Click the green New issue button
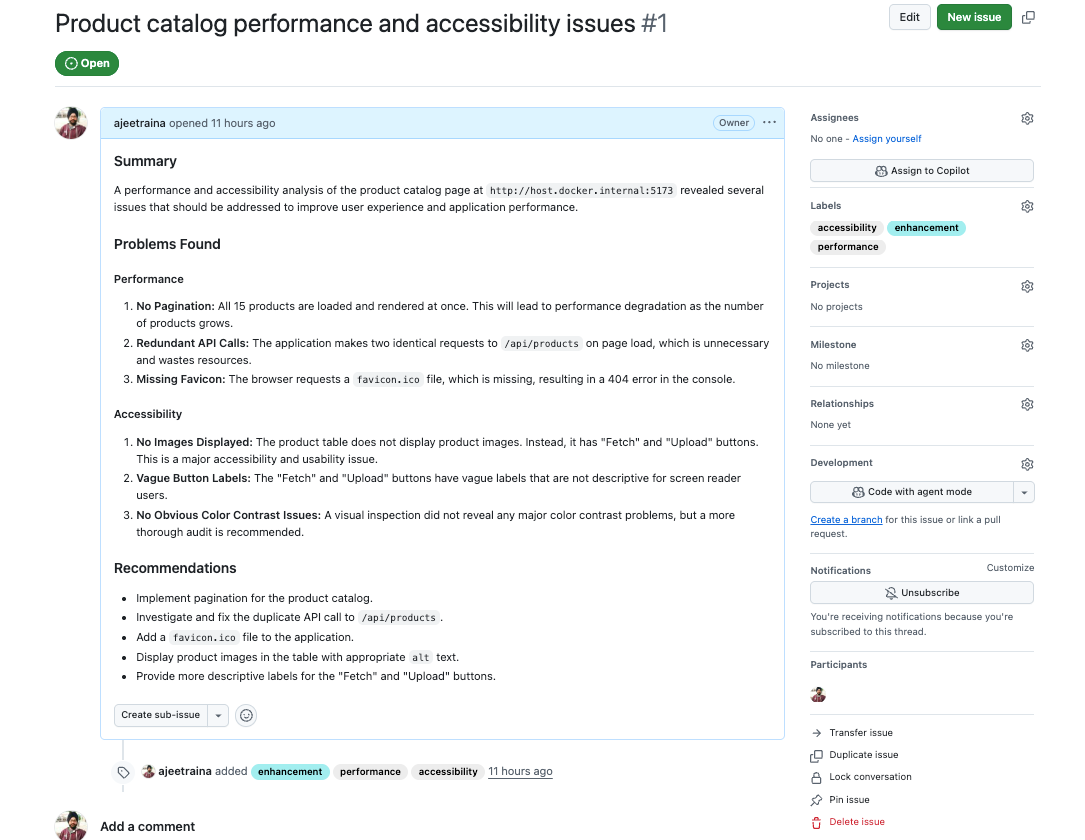 pyautogui.click(x=974, y=17)
